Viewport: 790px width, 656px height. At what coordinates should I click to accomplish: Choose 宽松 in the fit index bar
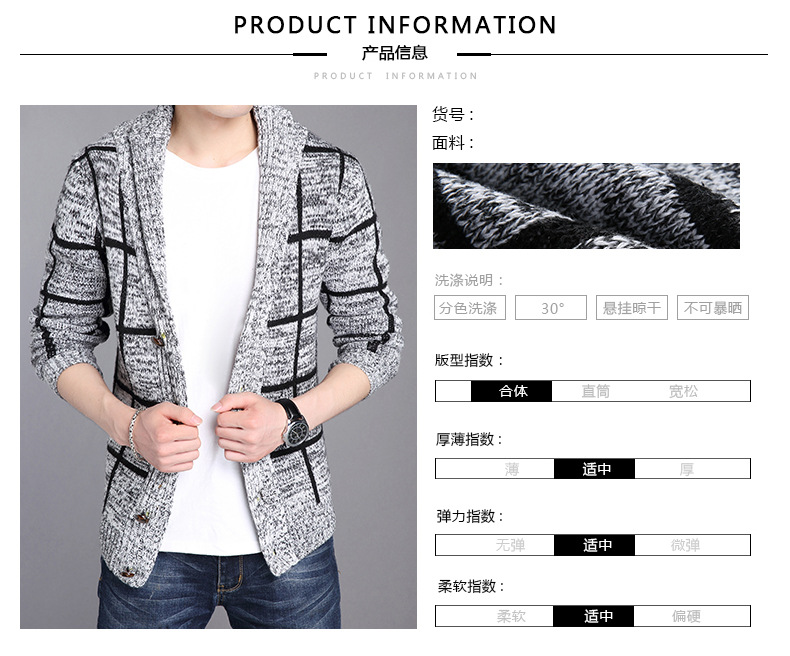click(x=683, y=391)
